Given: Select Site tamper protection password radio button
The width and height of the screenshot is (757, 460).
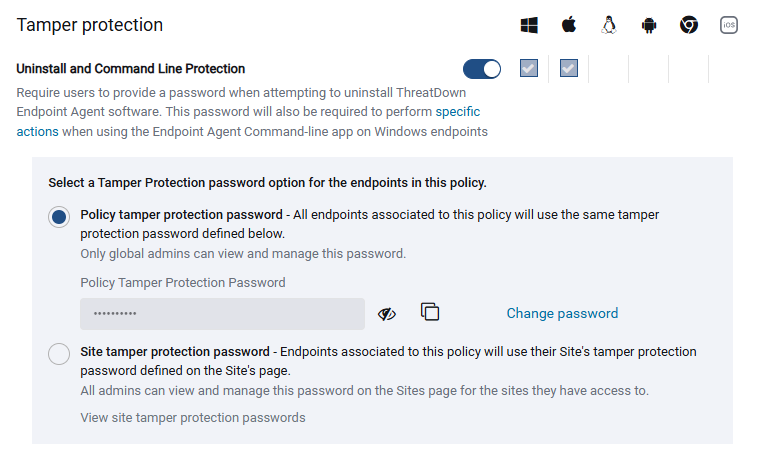Looking at the screenshot, I should click(x=59, y=354).
